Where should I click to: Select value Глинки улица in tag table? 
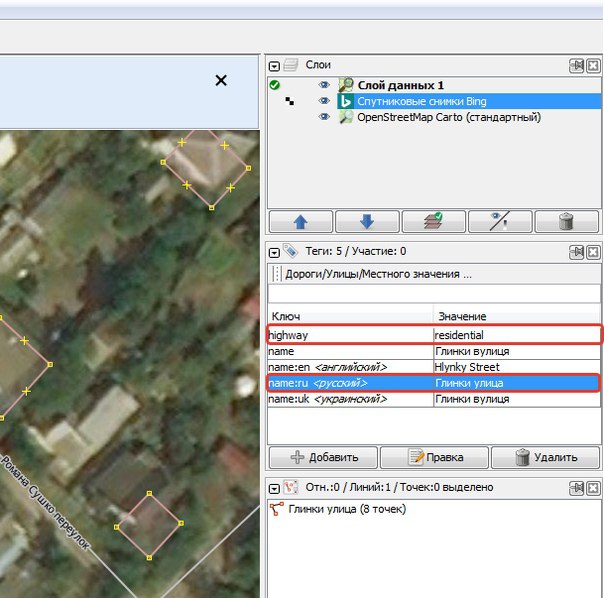517,383
